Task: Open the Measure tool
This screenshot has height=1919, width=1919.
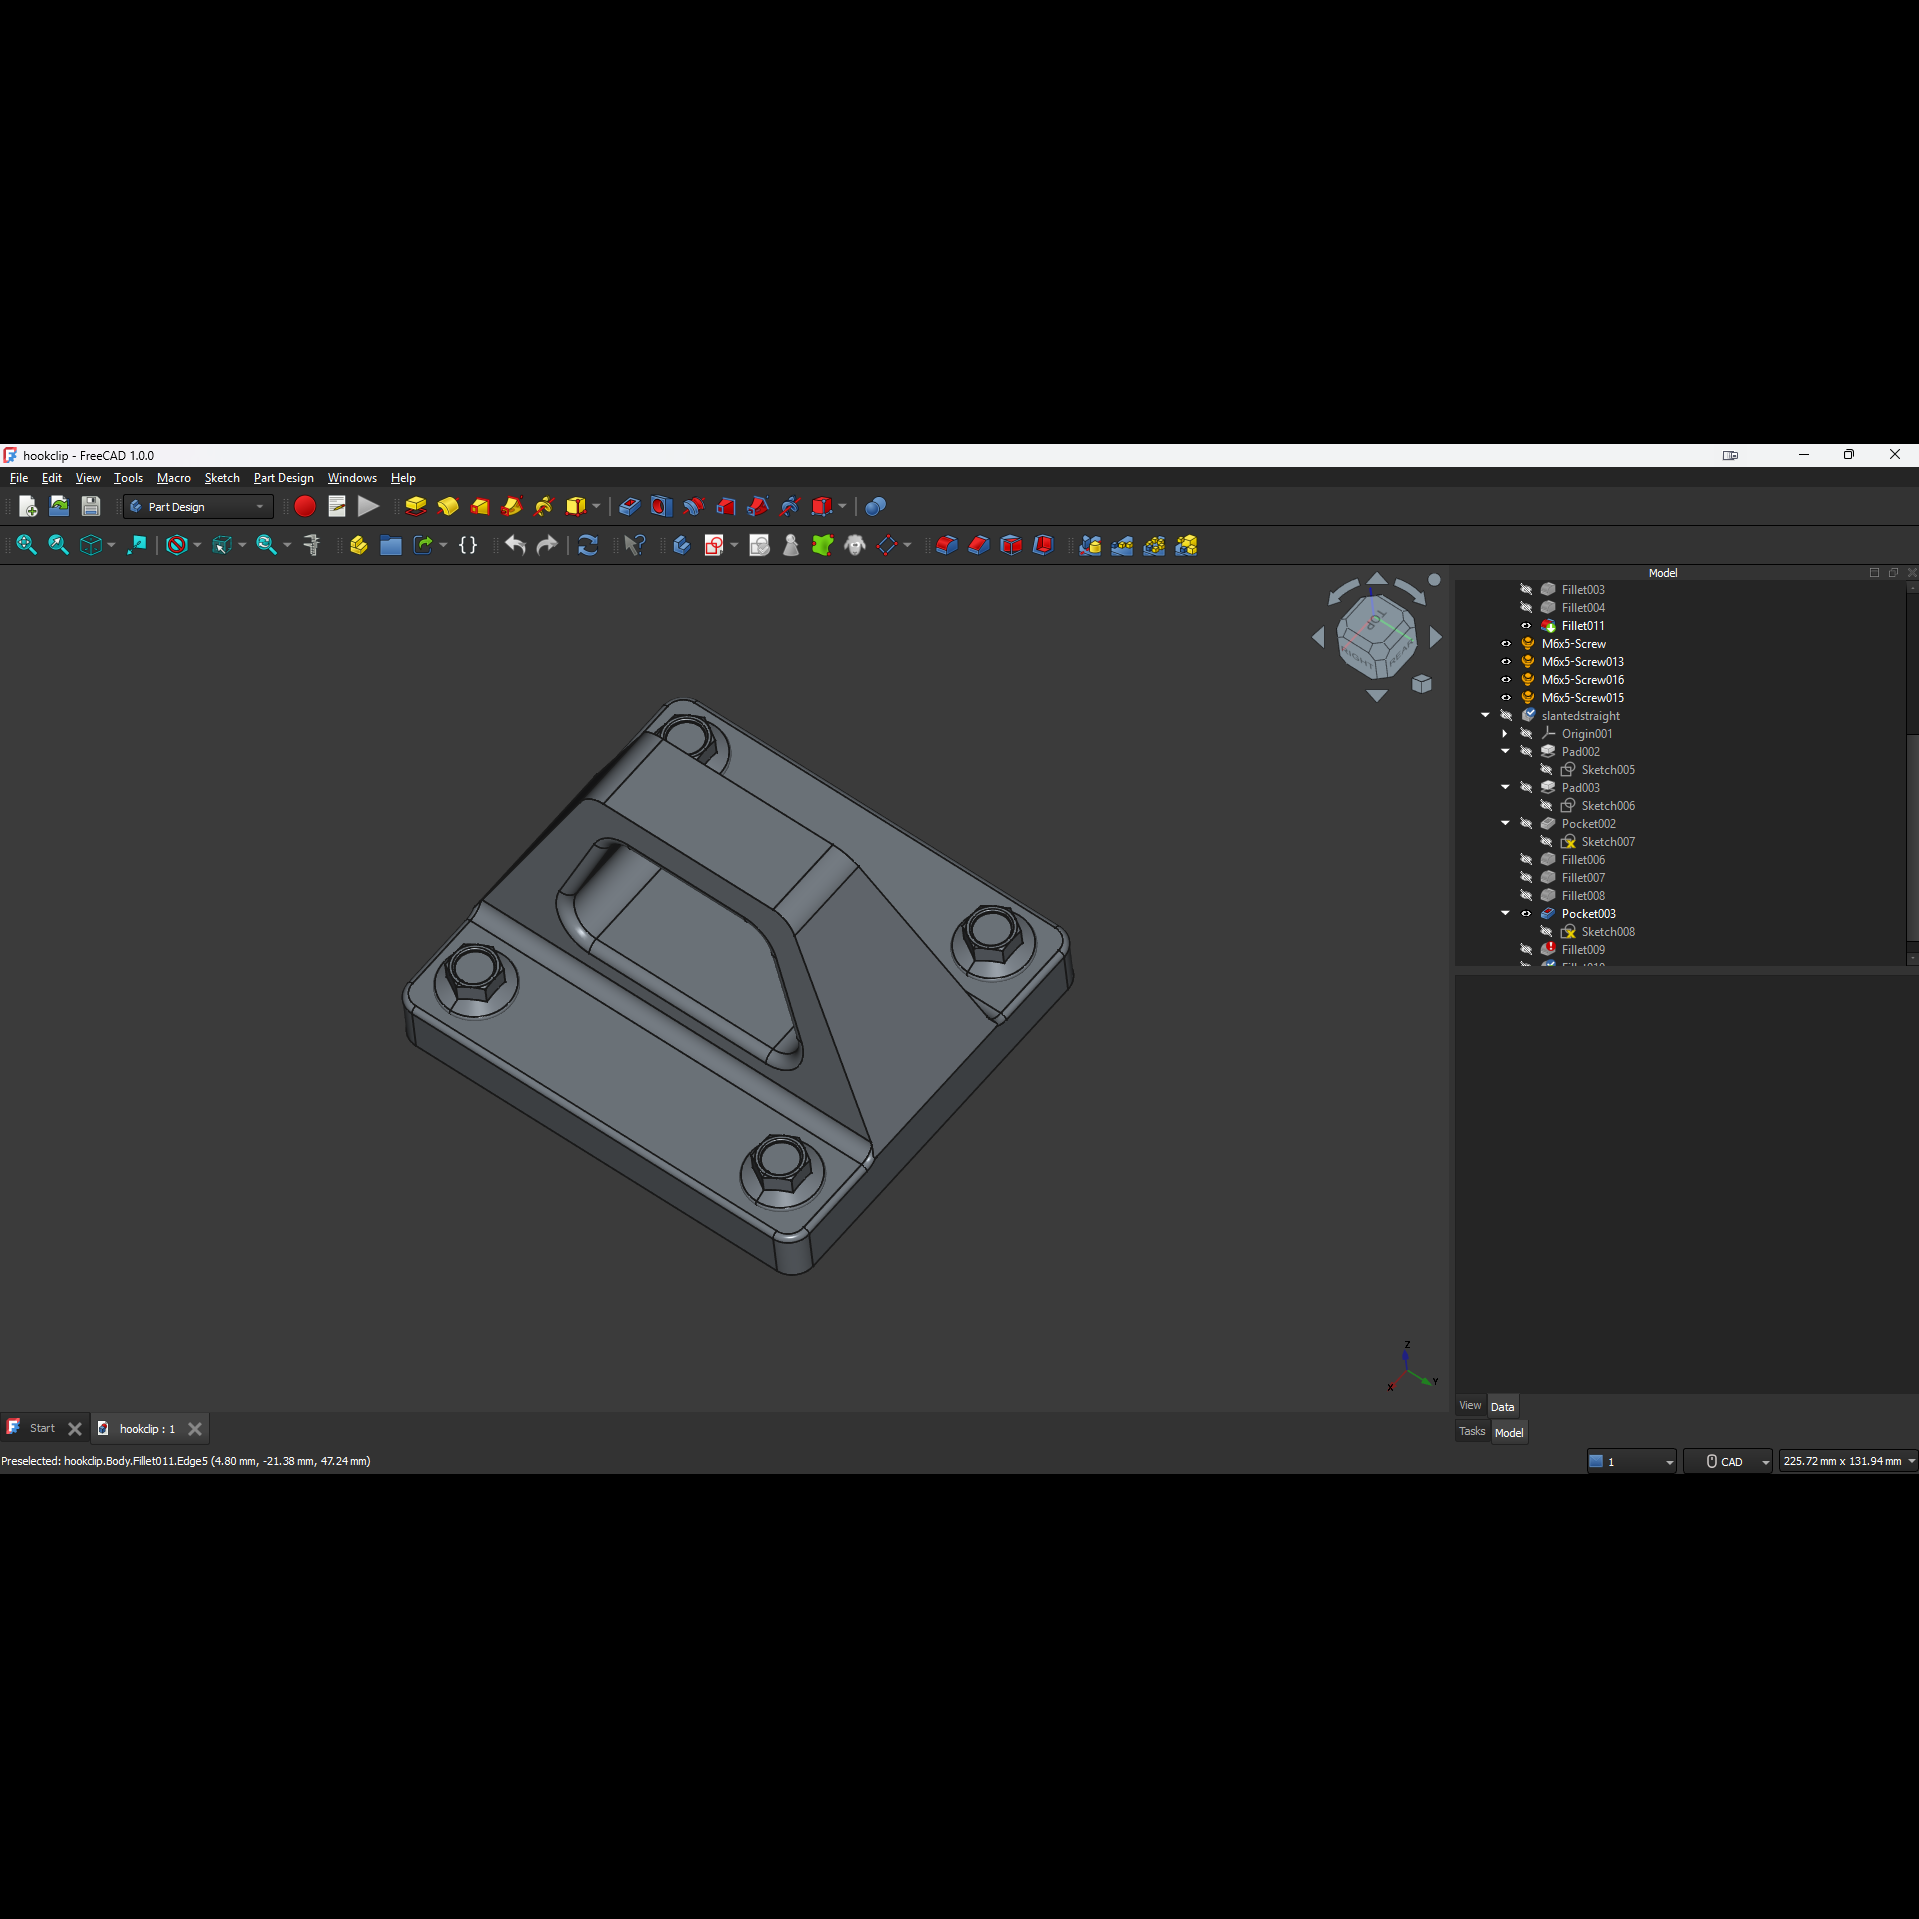Action: (x=312, y=545)
